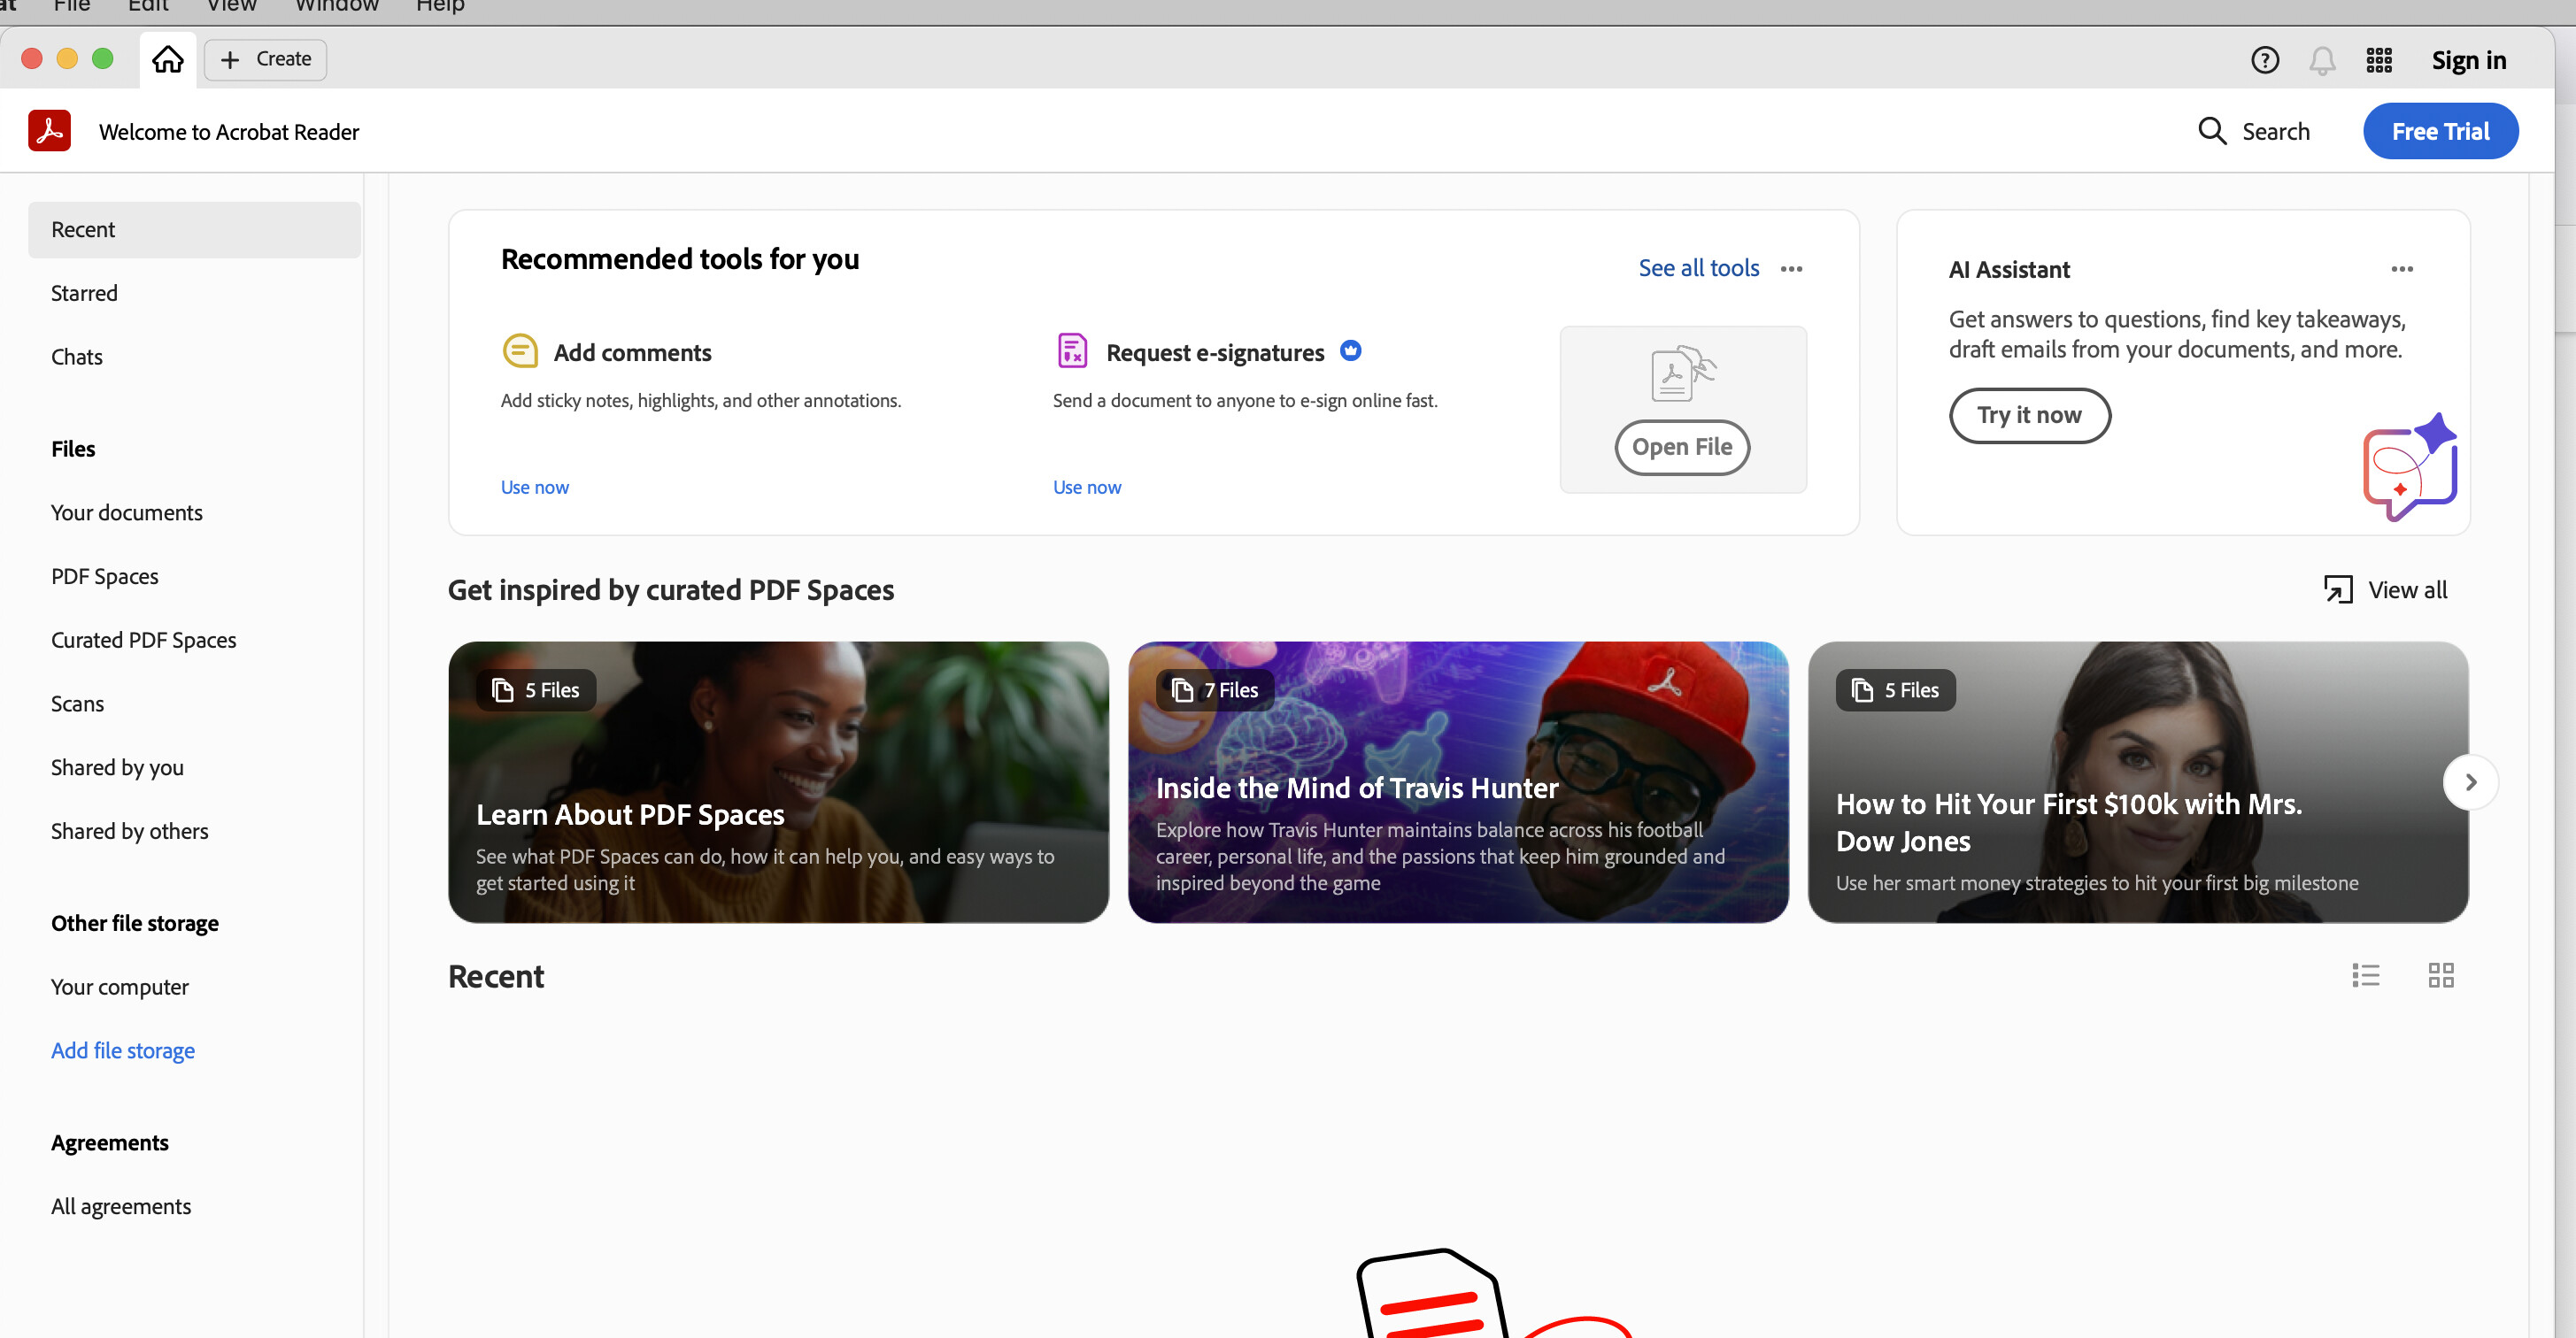
Task: Click the Home icon tab
Action: (167, 60)
